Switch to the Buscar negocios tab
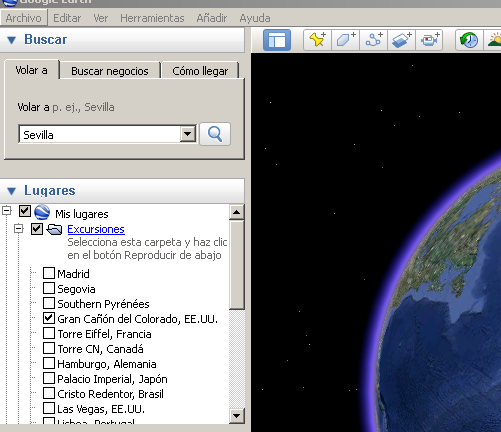This screenshot has height=432, width=501. tap(110, 71)
